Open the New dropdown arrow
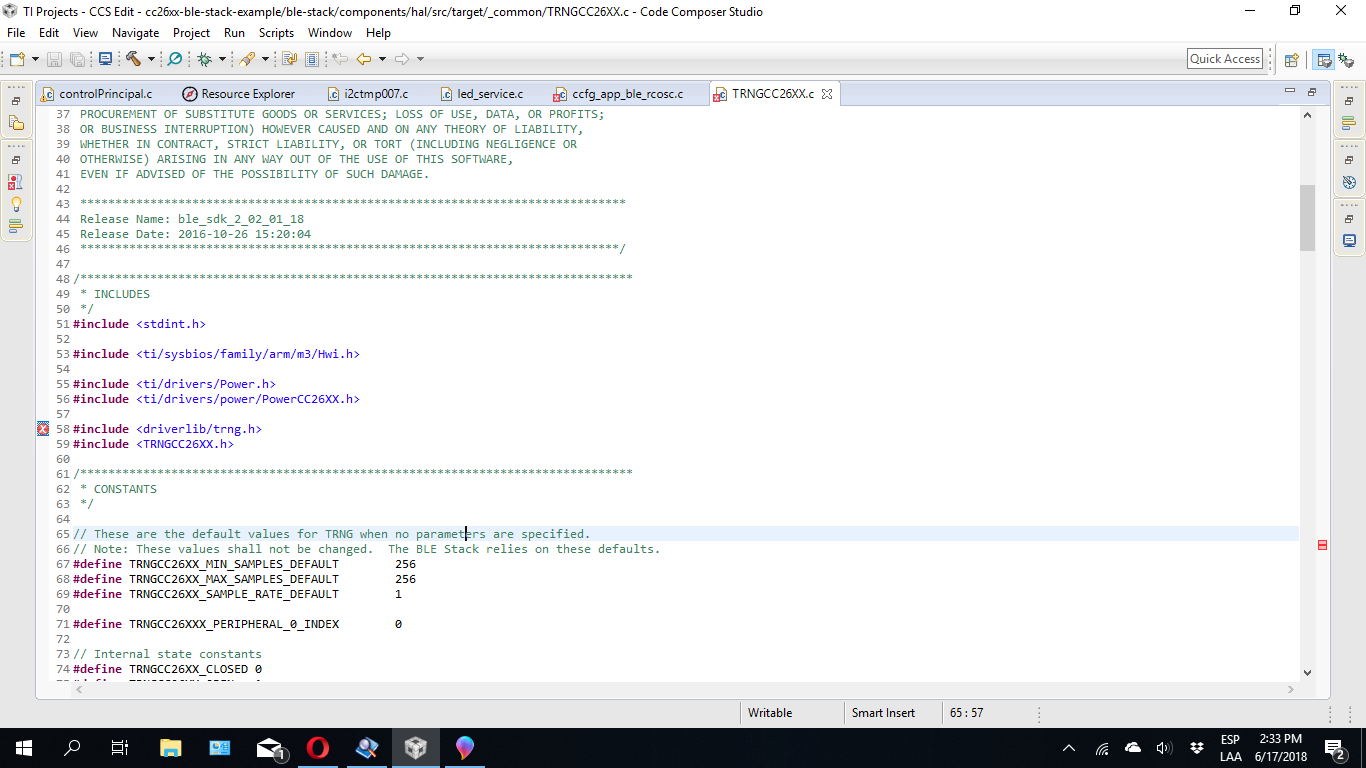The width and height of the screenshot is (1366, 768). pos(35,59)
